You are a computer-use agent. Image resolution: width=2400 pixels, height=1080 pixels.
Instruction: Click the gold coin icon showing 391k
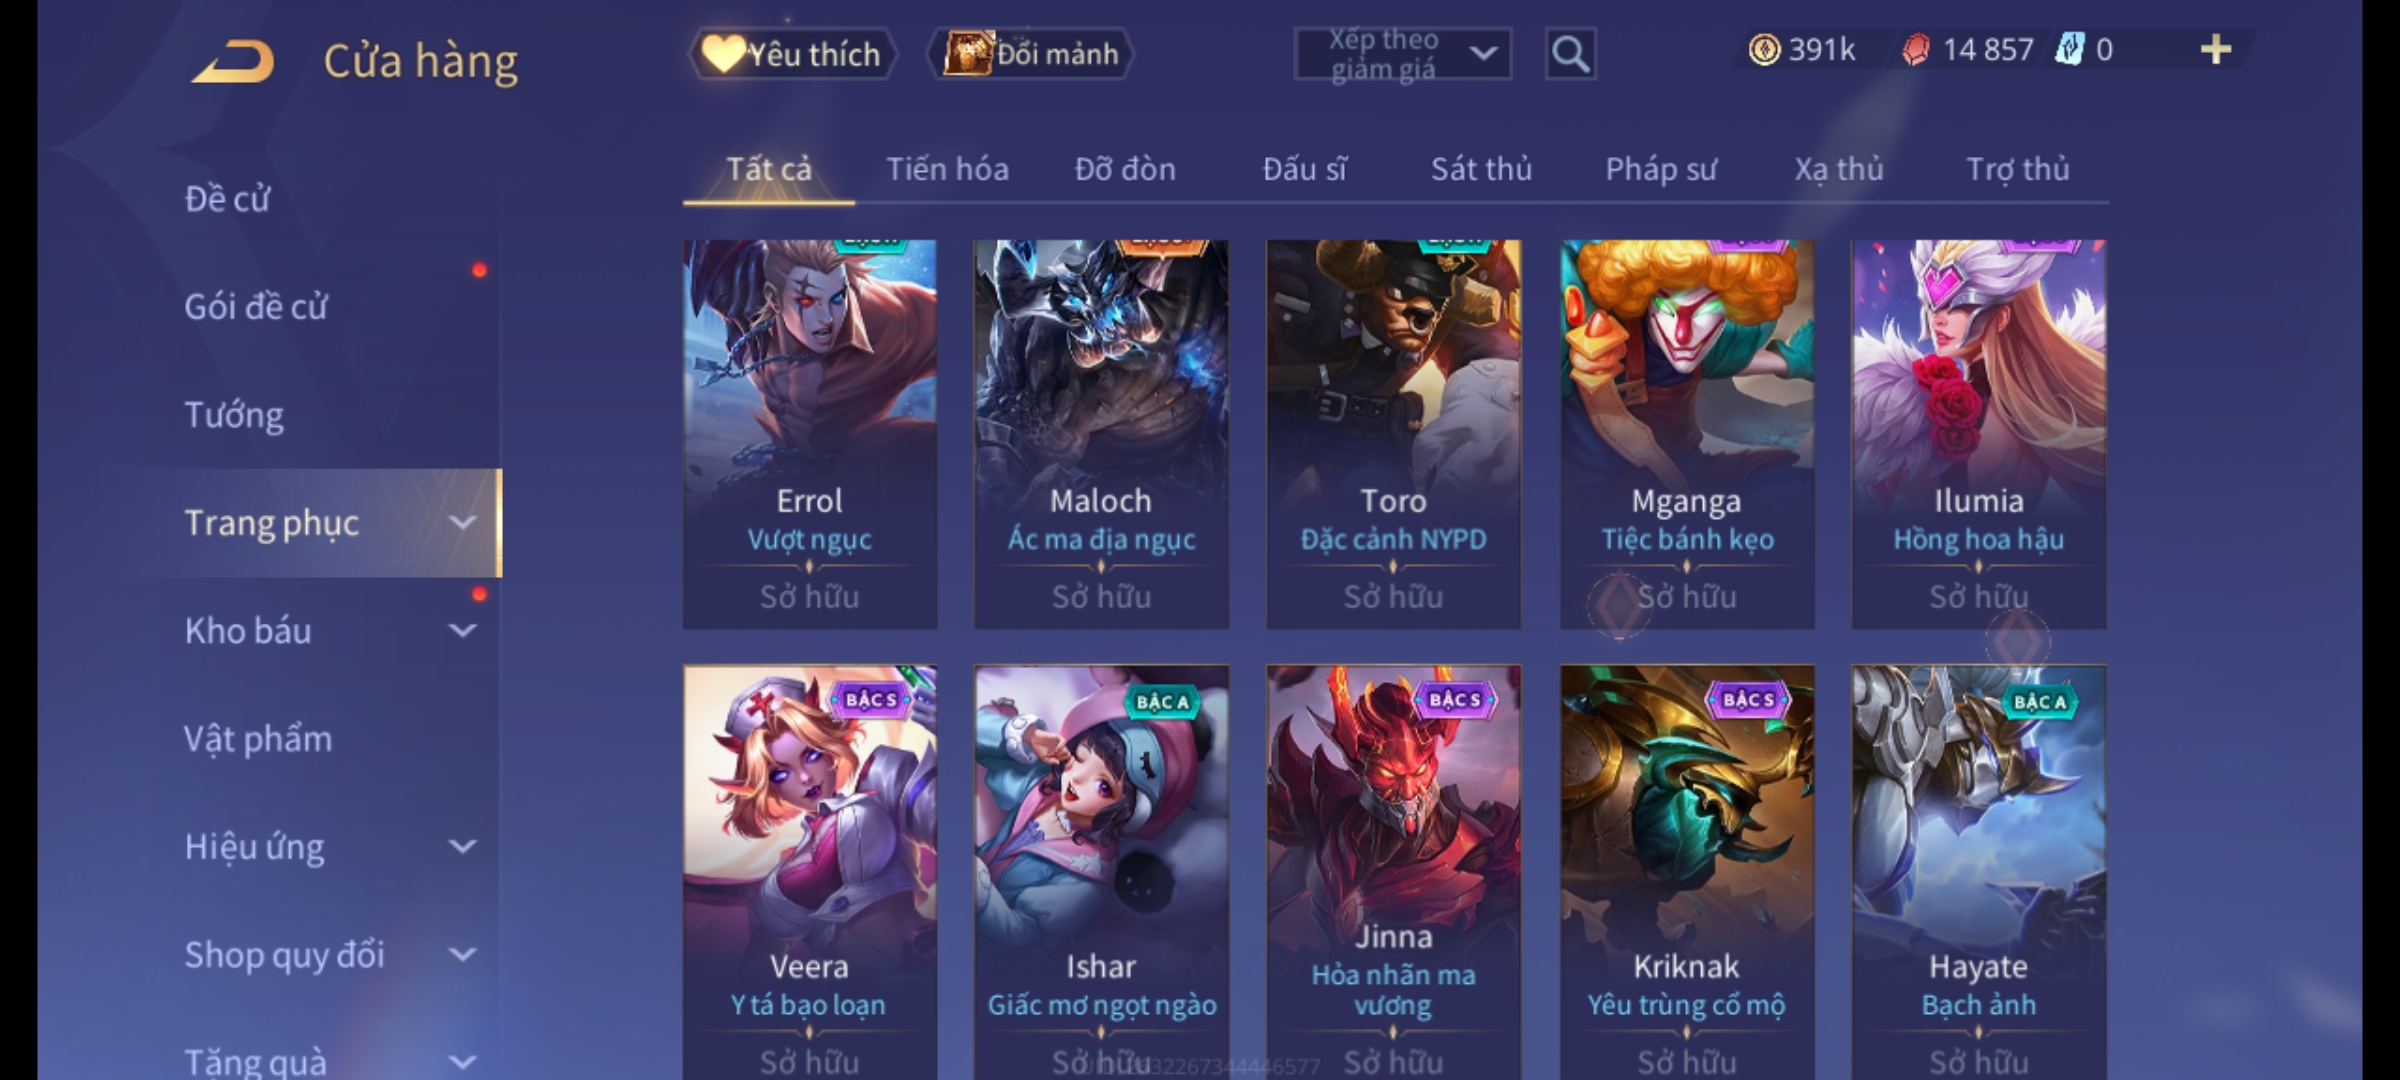coord(1764,49)
